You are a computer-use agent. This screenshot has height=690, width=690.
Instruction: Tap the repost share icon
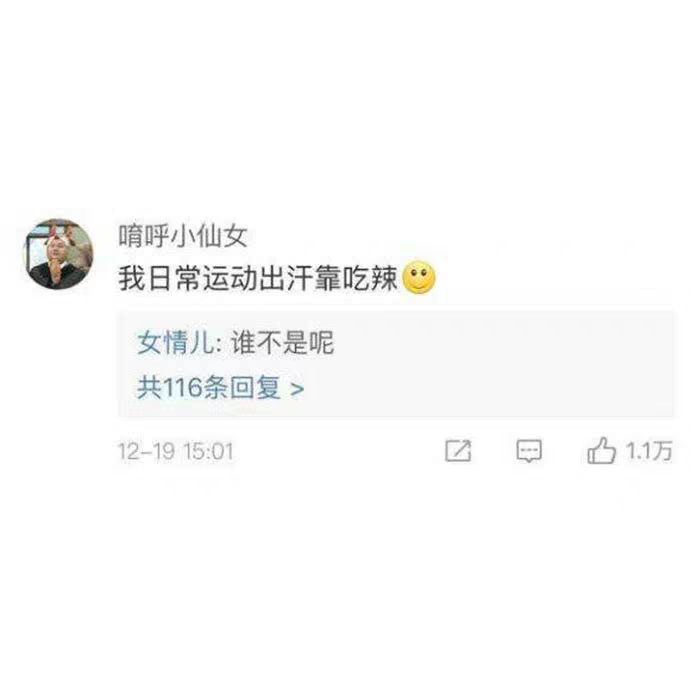tap(458, 451)
